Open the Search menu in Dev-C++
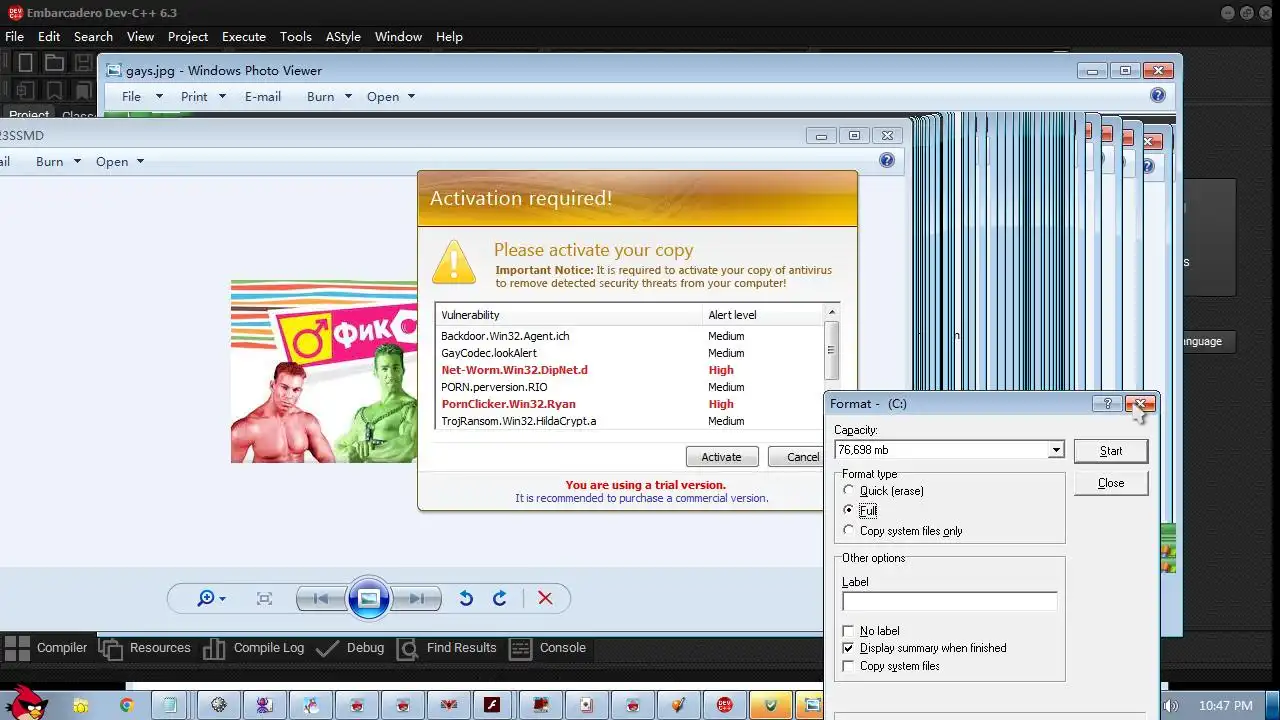 click(x=93, y=36)
